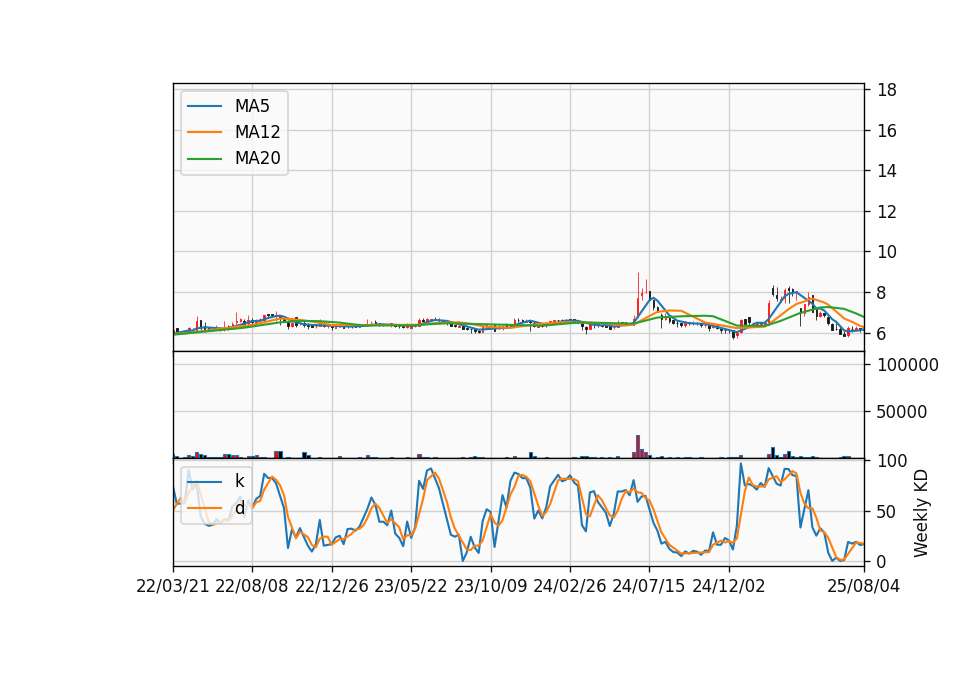Screen dimensions: 960x690
Task: Click the orange MA12 legend line sample
Action: [x=204, y=132]
